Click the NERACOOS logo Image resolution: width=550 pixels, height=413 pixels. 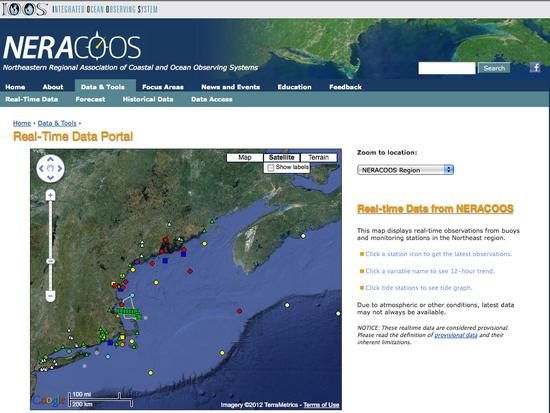click(x=72, y=47)
